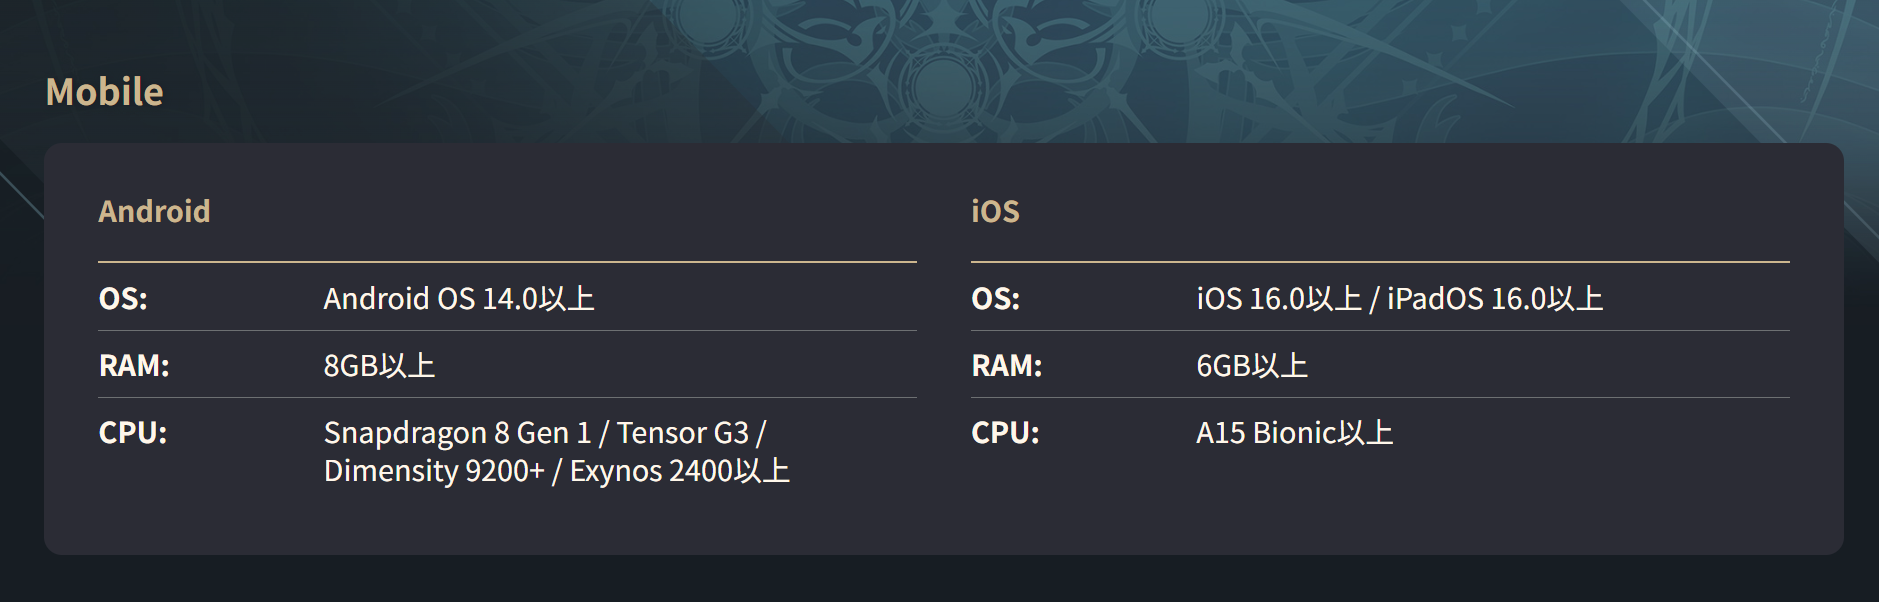
Task: Click the Android CPU: label
Action: [133, 432]
